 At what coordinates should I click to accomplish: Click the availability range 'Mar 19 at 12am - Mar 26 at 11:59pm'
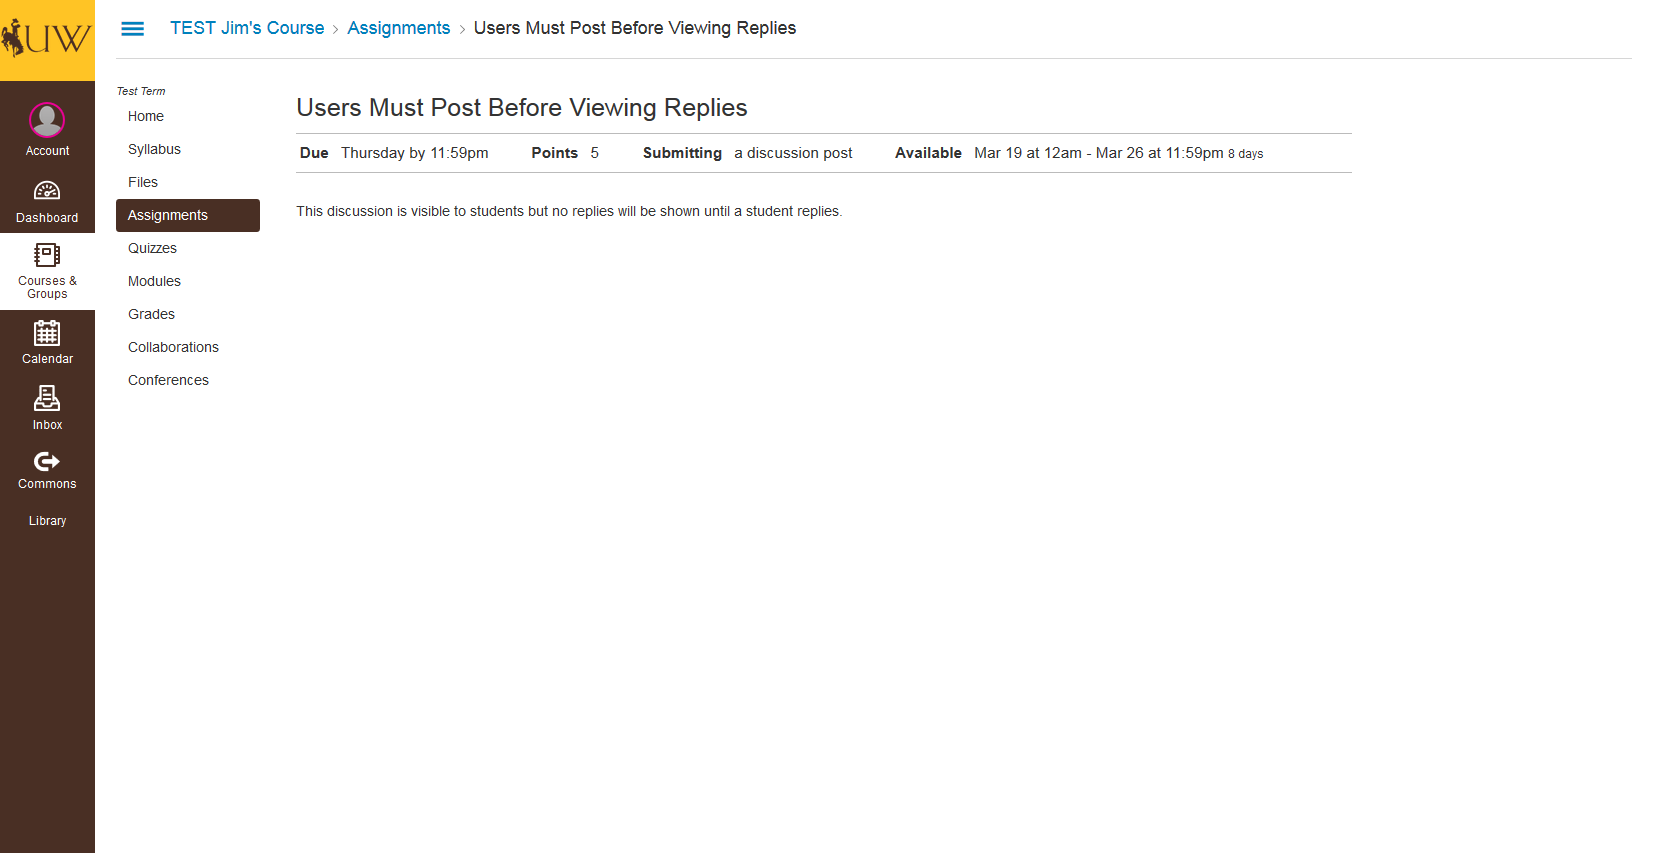1099,153
